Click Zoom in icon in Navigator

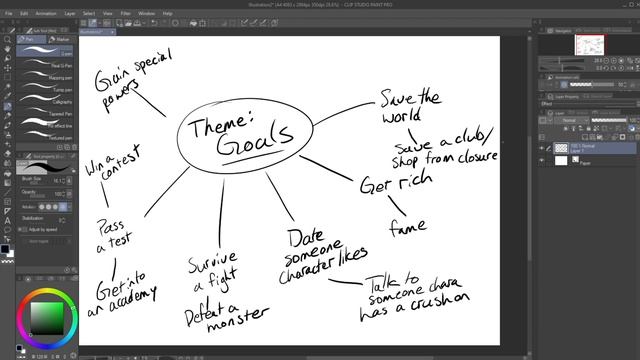click(x=613, y=60)
